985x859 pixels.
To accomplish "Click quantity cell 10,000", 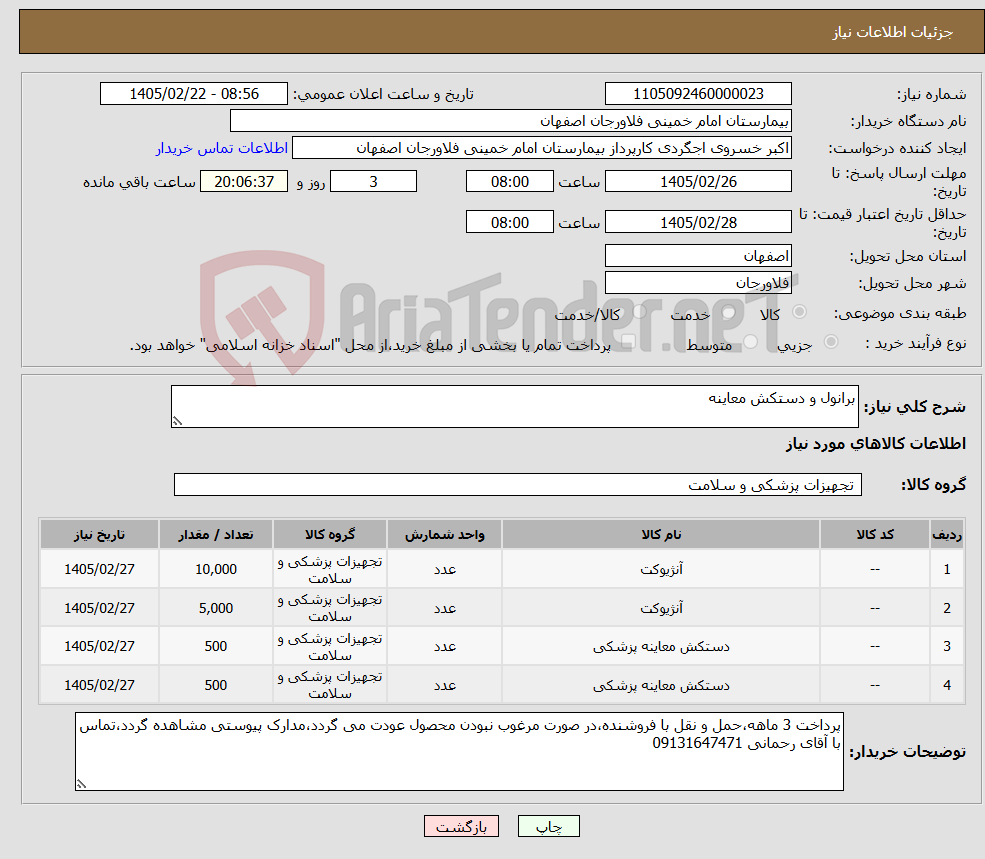I will tap(215, 569).
